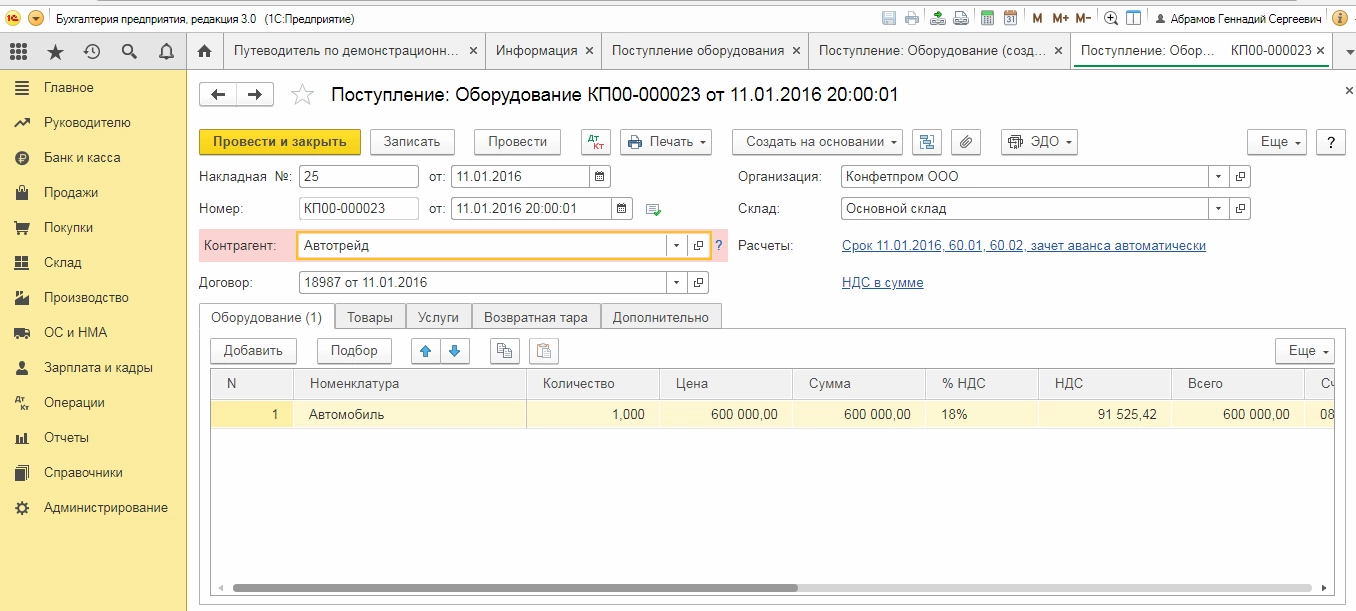Image resolution: width=1356 pixels, height=611 pixels.
Task: Expand the Контрагент dropdown list
Action: [677, 245]
